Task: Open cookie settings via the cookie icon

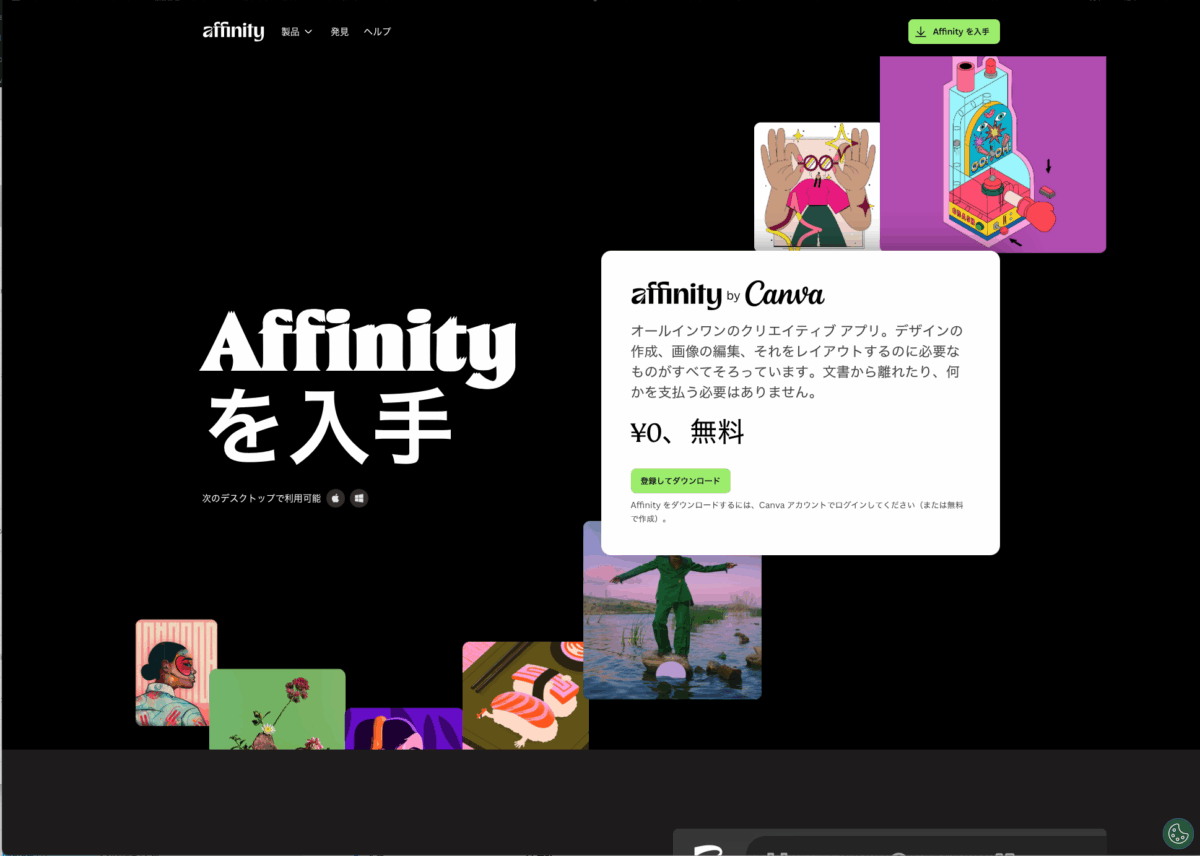Action: pos(1178,833)
